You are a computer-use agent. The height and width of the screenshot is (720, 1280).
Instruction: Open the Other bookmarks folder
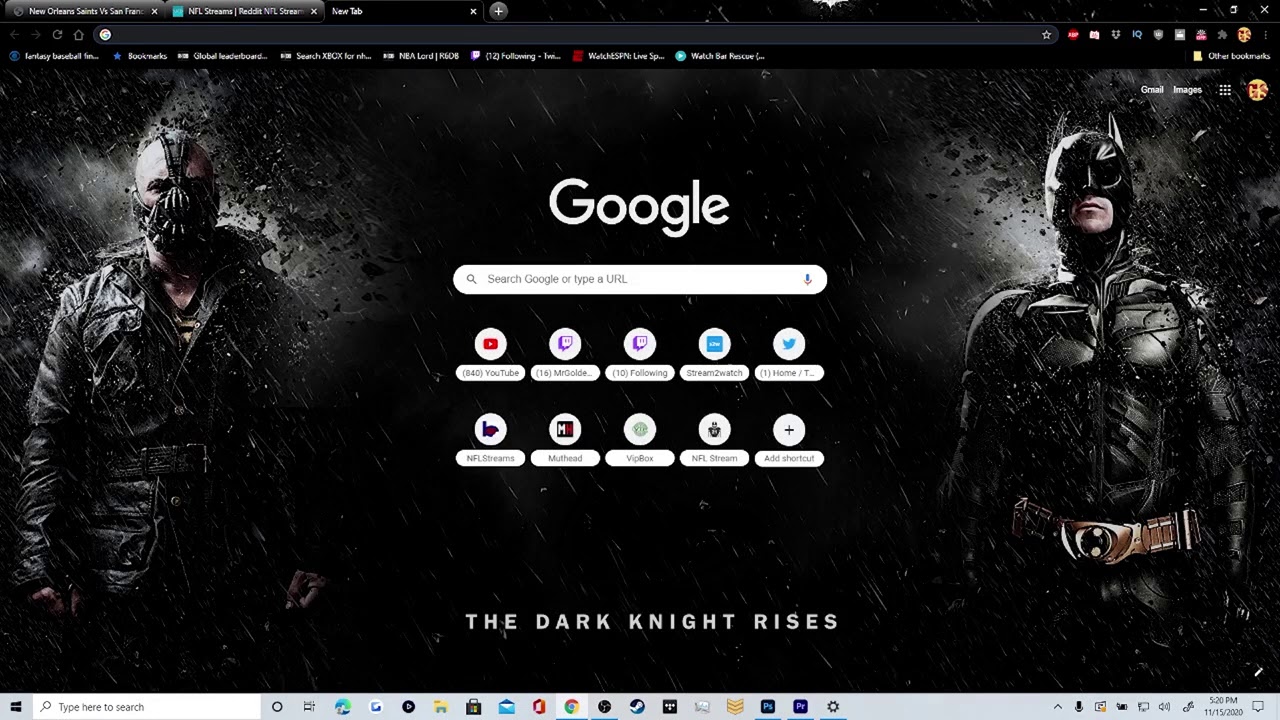click(1231, 56)
